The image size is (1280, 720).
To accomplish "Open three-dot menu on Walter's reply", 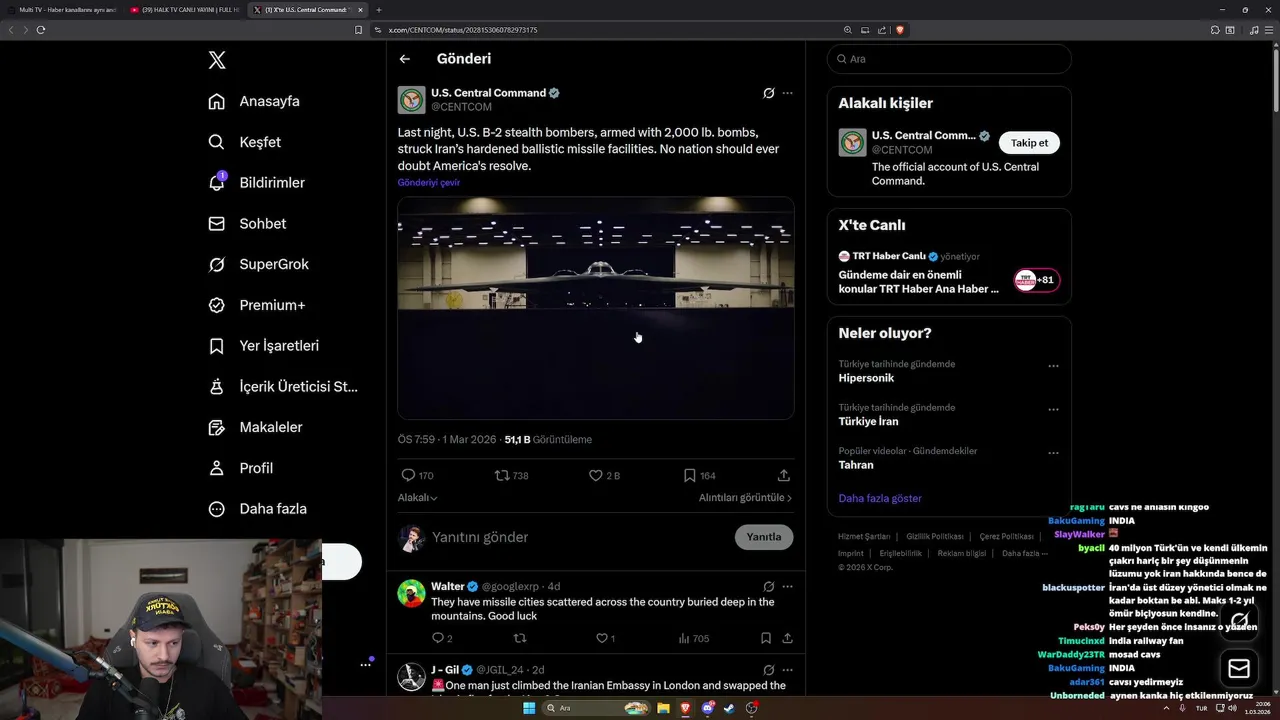I will point(787,587).
